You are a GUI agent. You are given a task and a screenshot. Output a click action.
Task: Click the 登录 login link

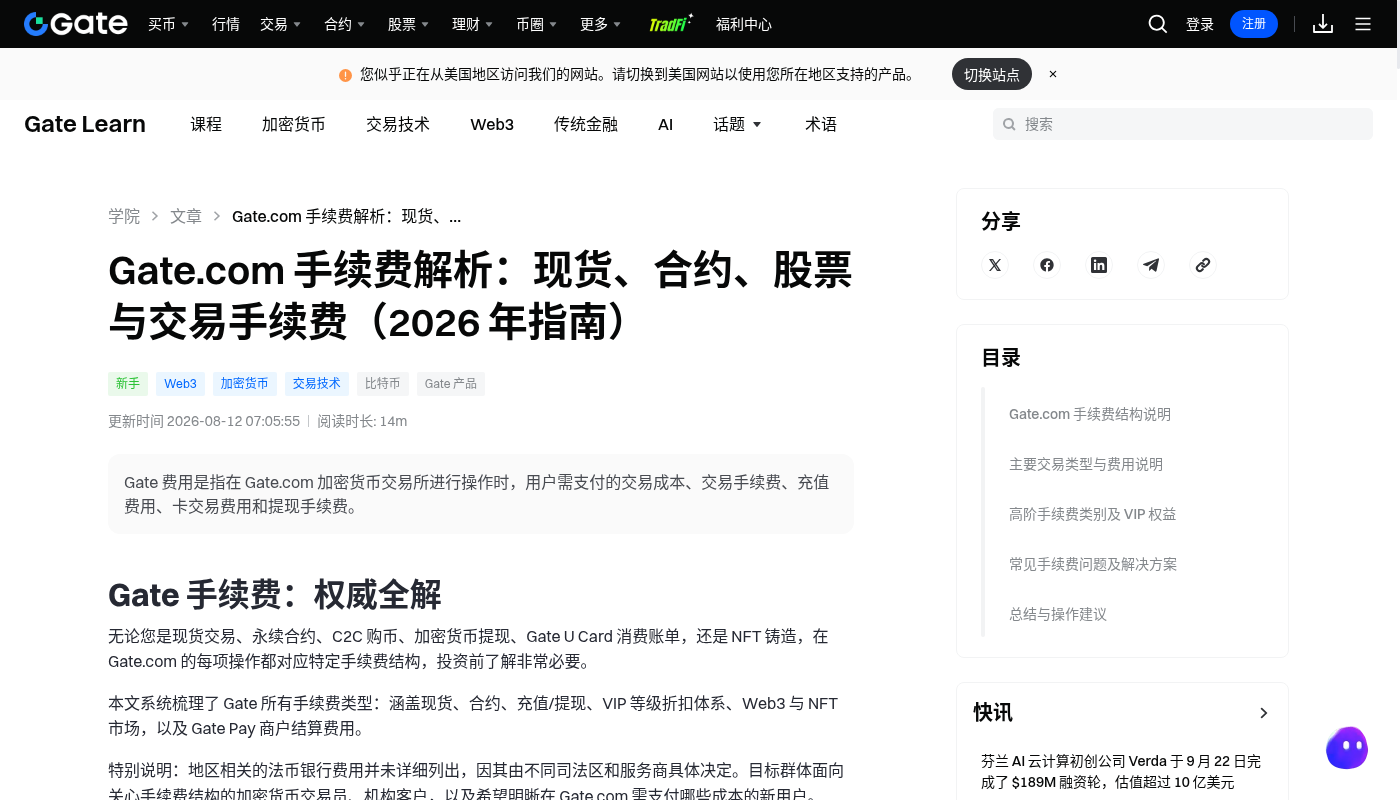point(1200,24)
